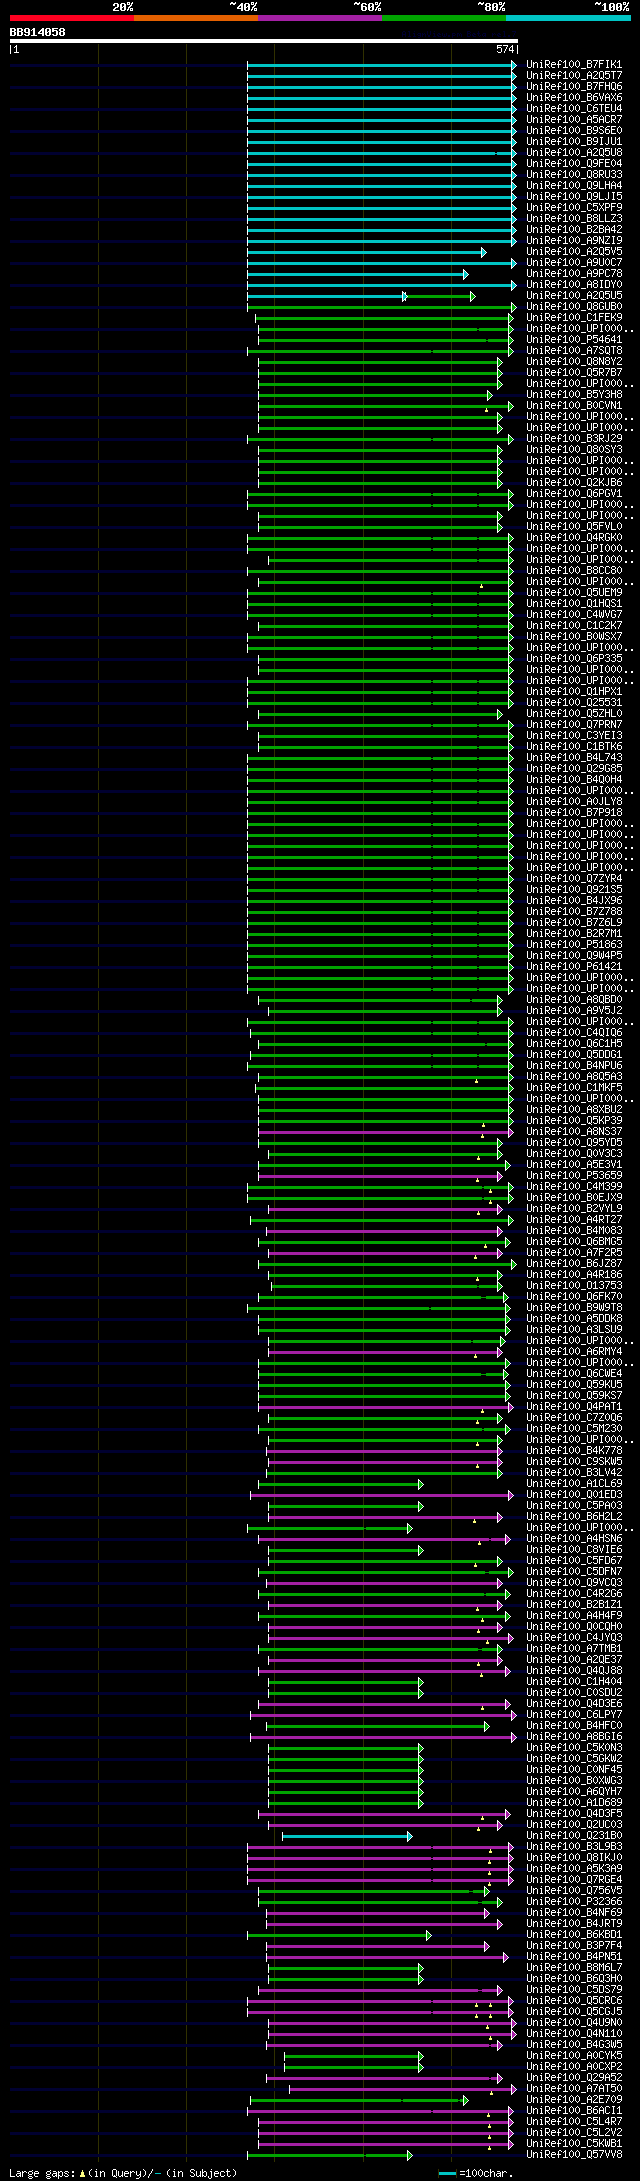640x2181 pixels.
Task: Click the short cyan bar for UniRef100_Q231B0
Action: click(347, 1835)
